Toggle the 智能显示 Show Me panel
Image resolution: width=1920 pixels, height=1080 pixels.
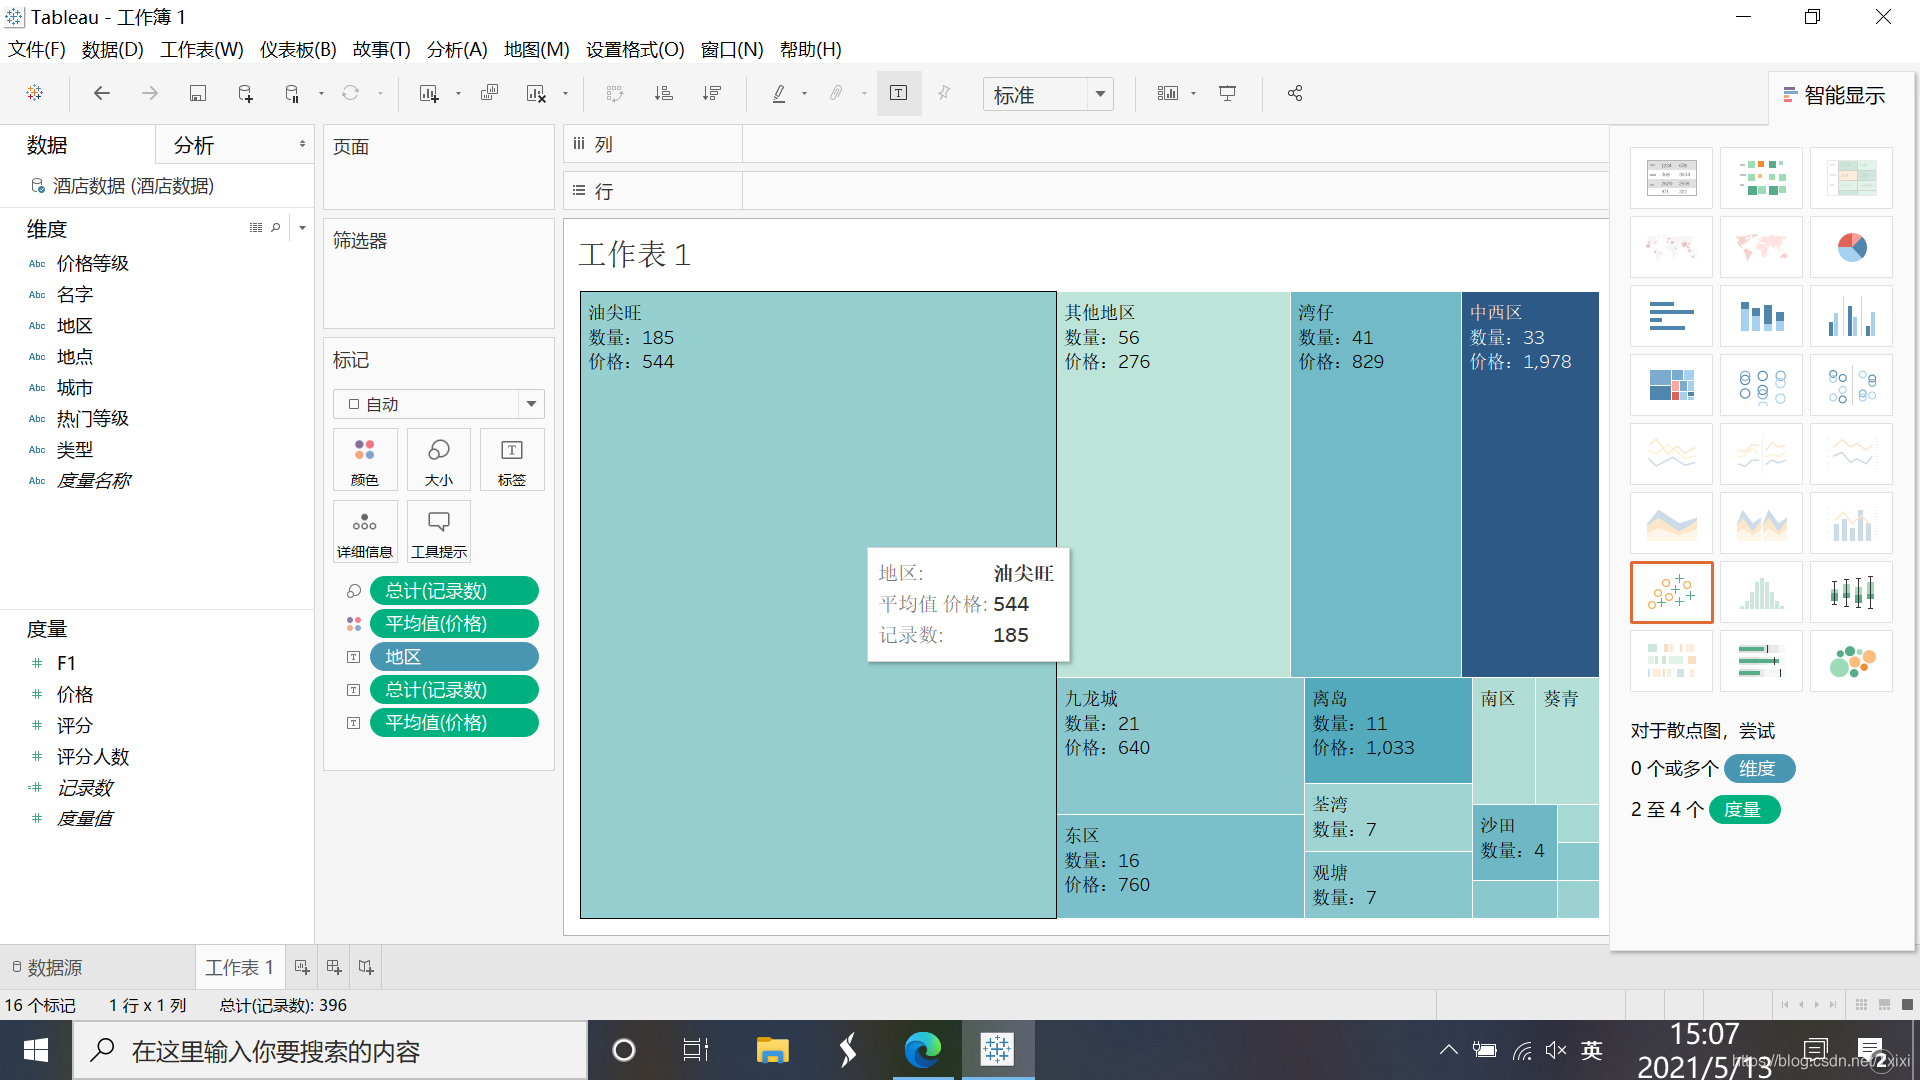1834,95
